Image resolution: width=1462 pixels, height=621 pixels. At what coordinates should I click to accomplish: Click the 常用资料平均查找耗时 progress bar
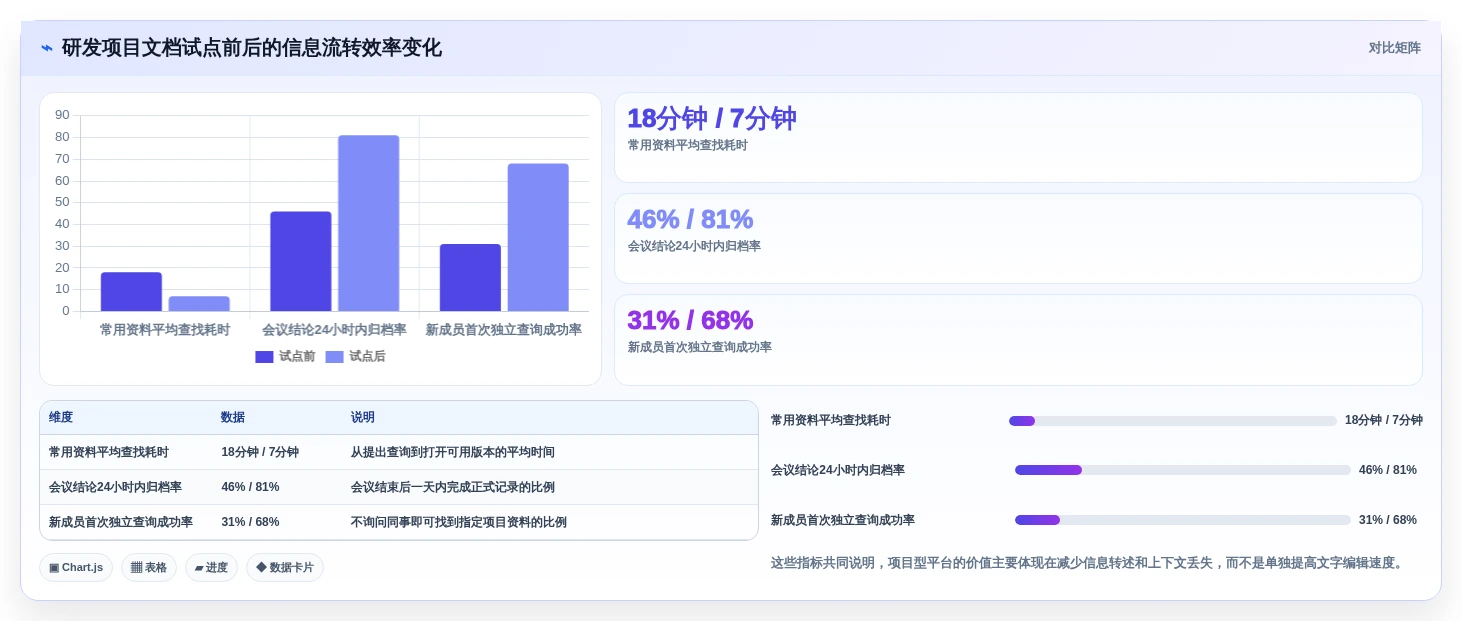pos(1173,421)
